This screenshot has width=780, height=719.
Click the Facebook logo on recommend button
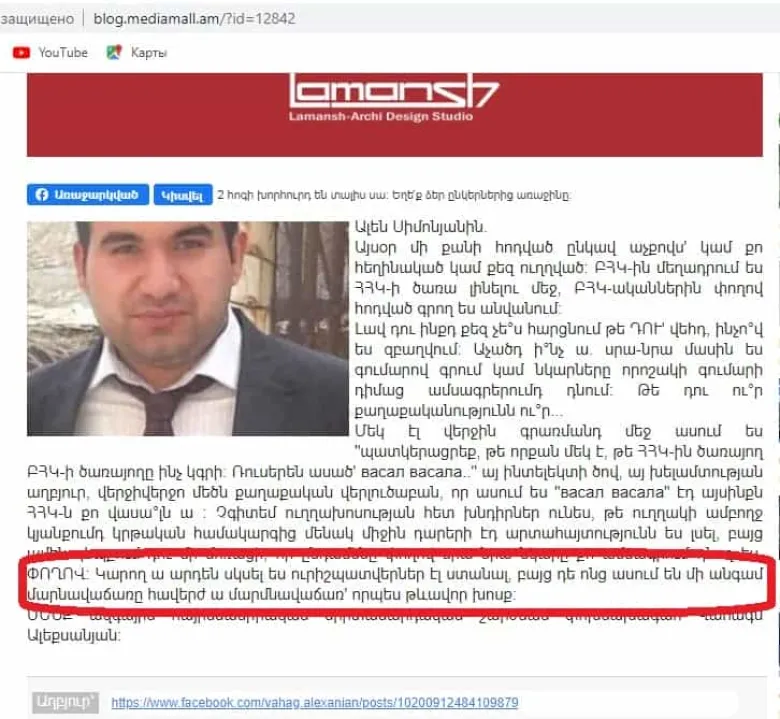coord(42,195)
